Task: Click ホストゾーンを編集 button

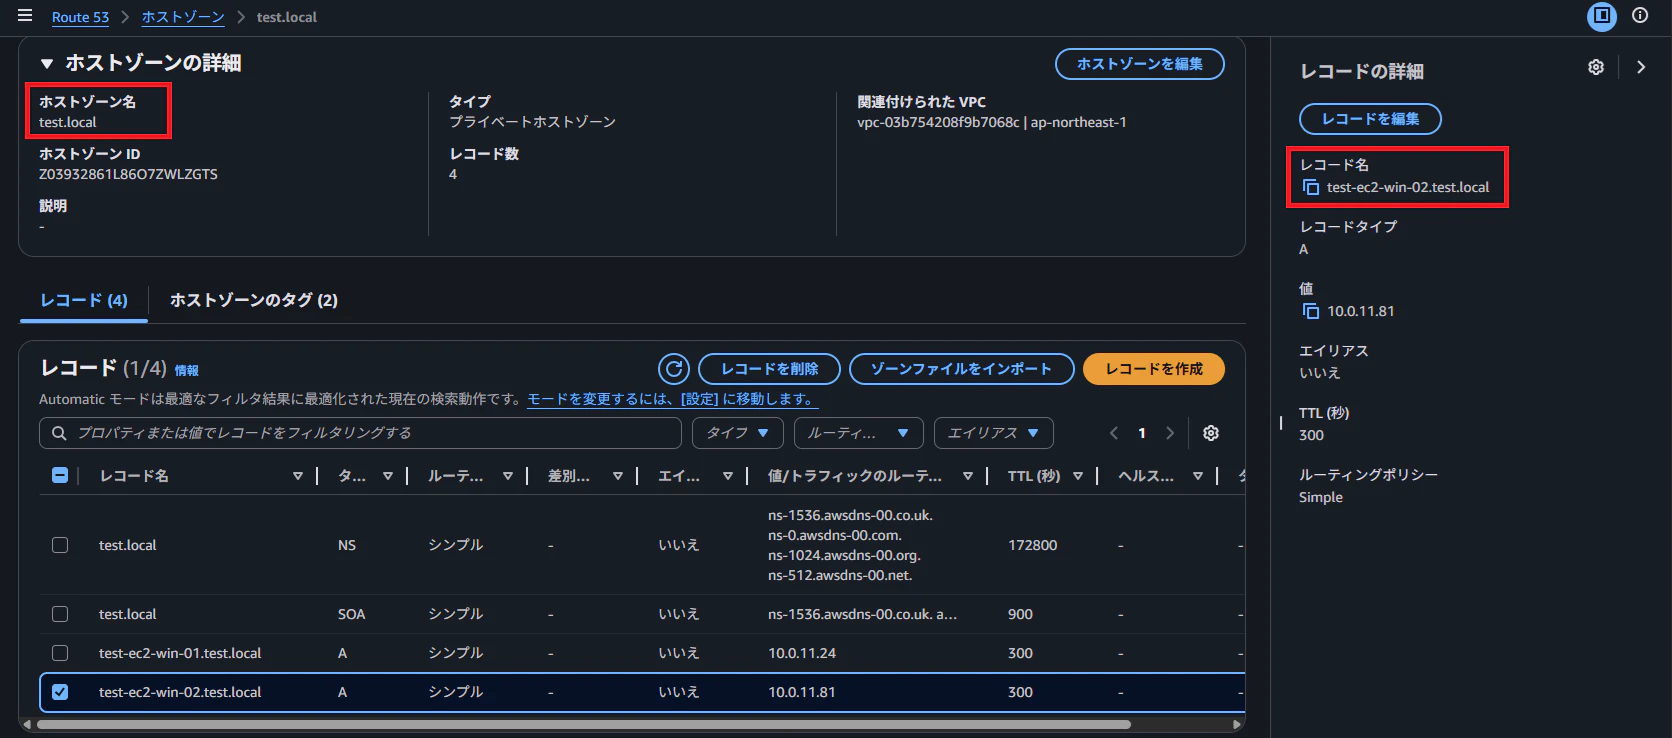Action: 1140,64
